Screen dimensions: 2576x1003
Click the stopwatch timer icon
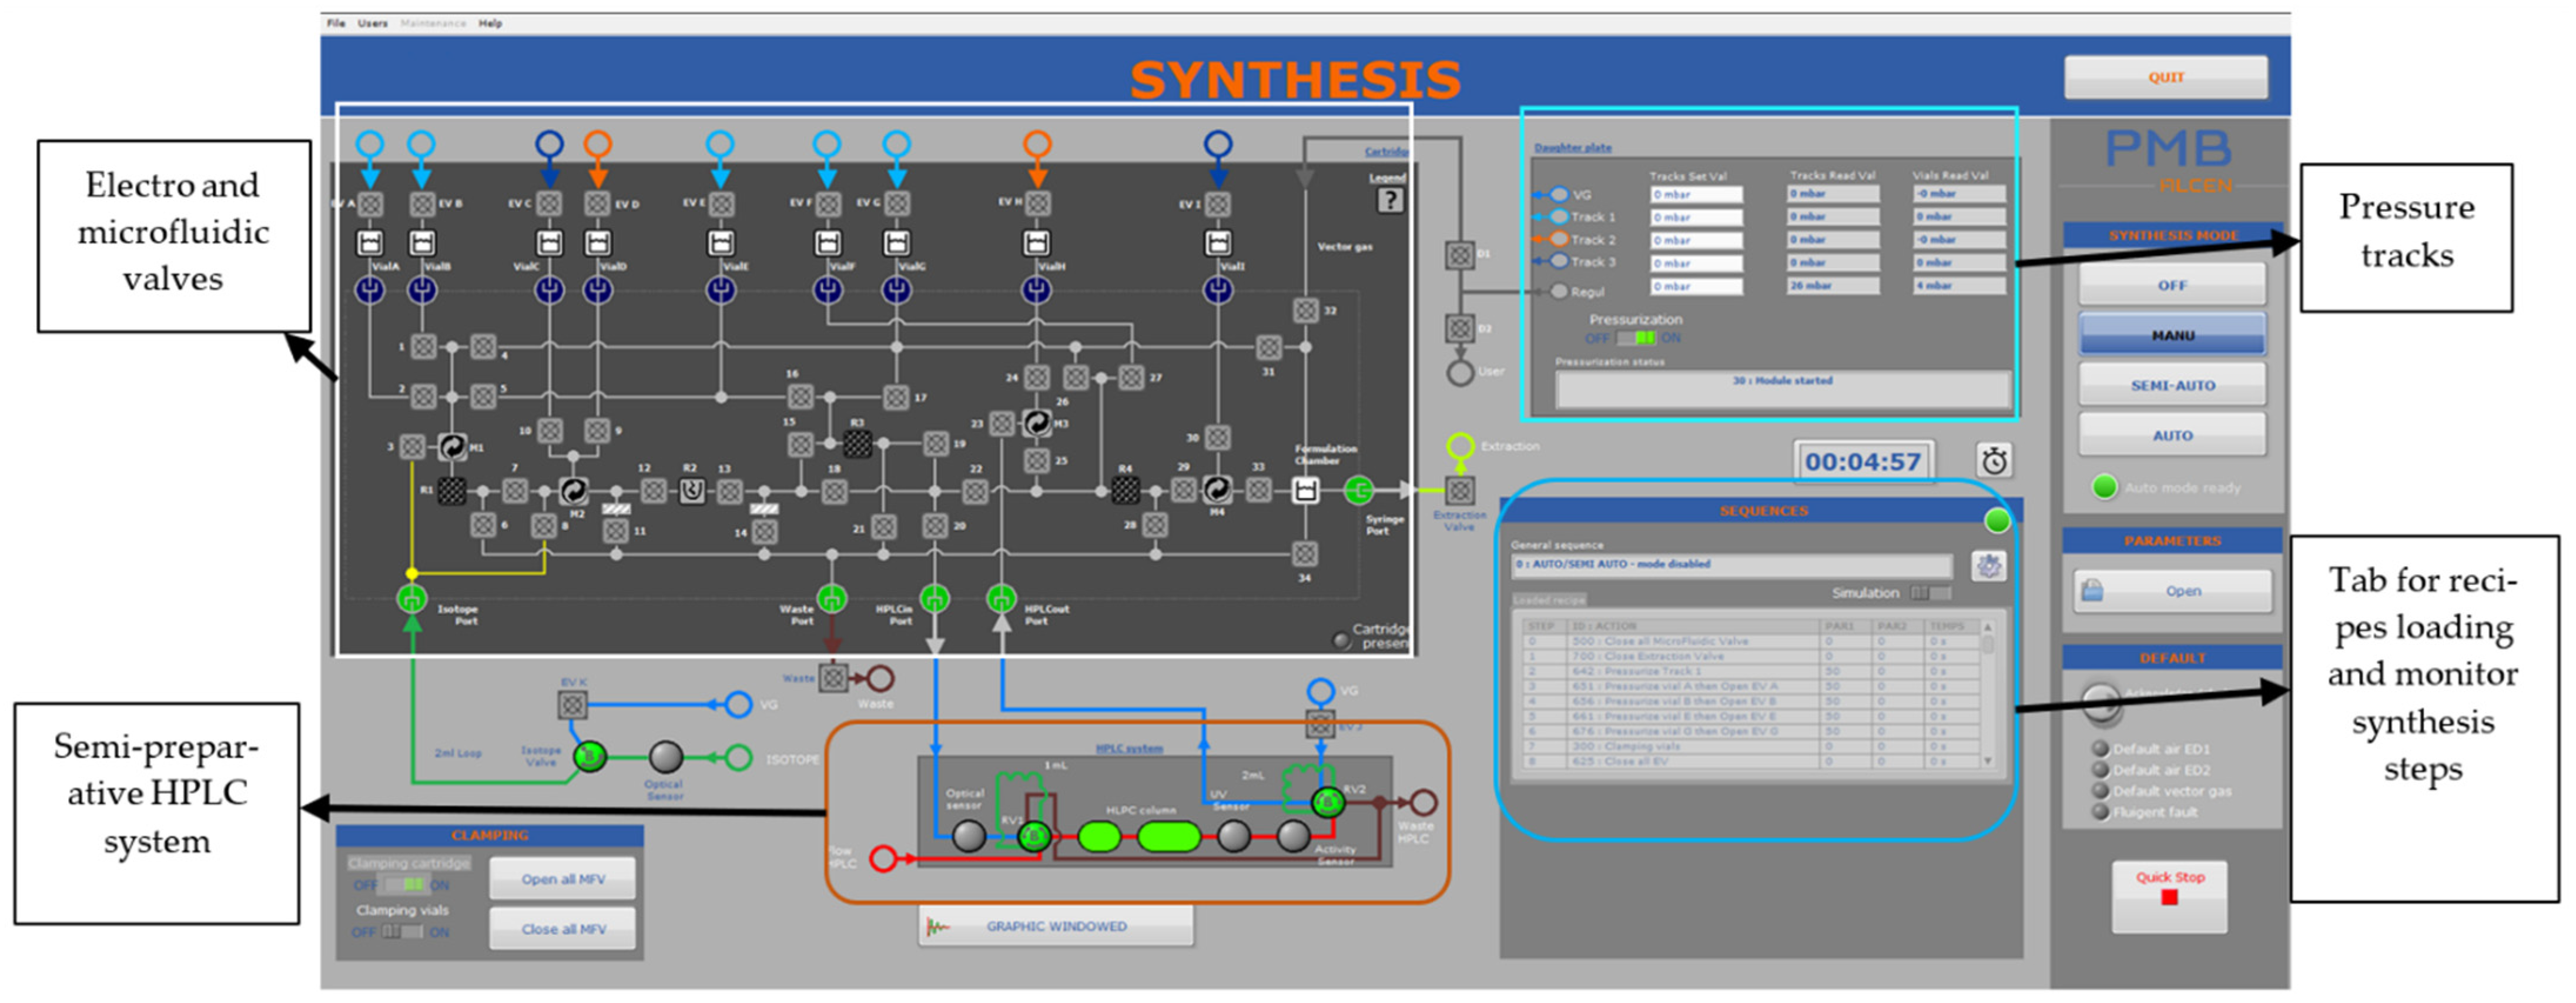[1994, 461]
